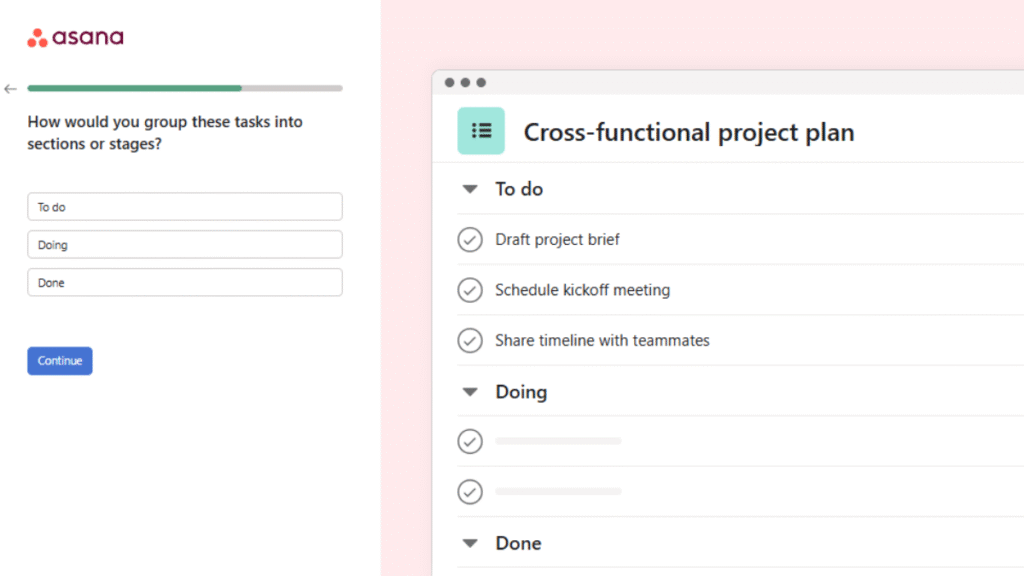The height and width of the screenshot is (576, 1024).
Task: Select the To do section header label
Action: [x=519, y=188]
